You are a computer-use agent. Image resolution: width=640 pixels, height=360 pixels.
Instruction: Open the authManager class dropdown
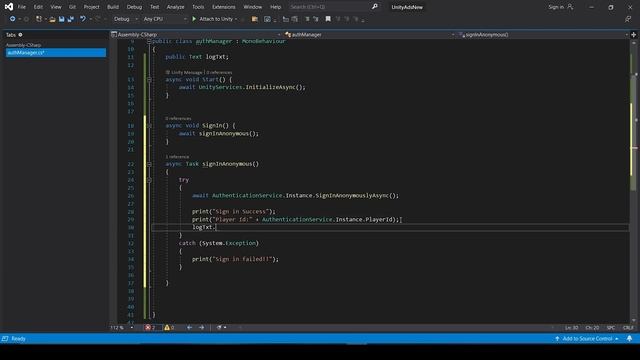click(x=369, y=35)
